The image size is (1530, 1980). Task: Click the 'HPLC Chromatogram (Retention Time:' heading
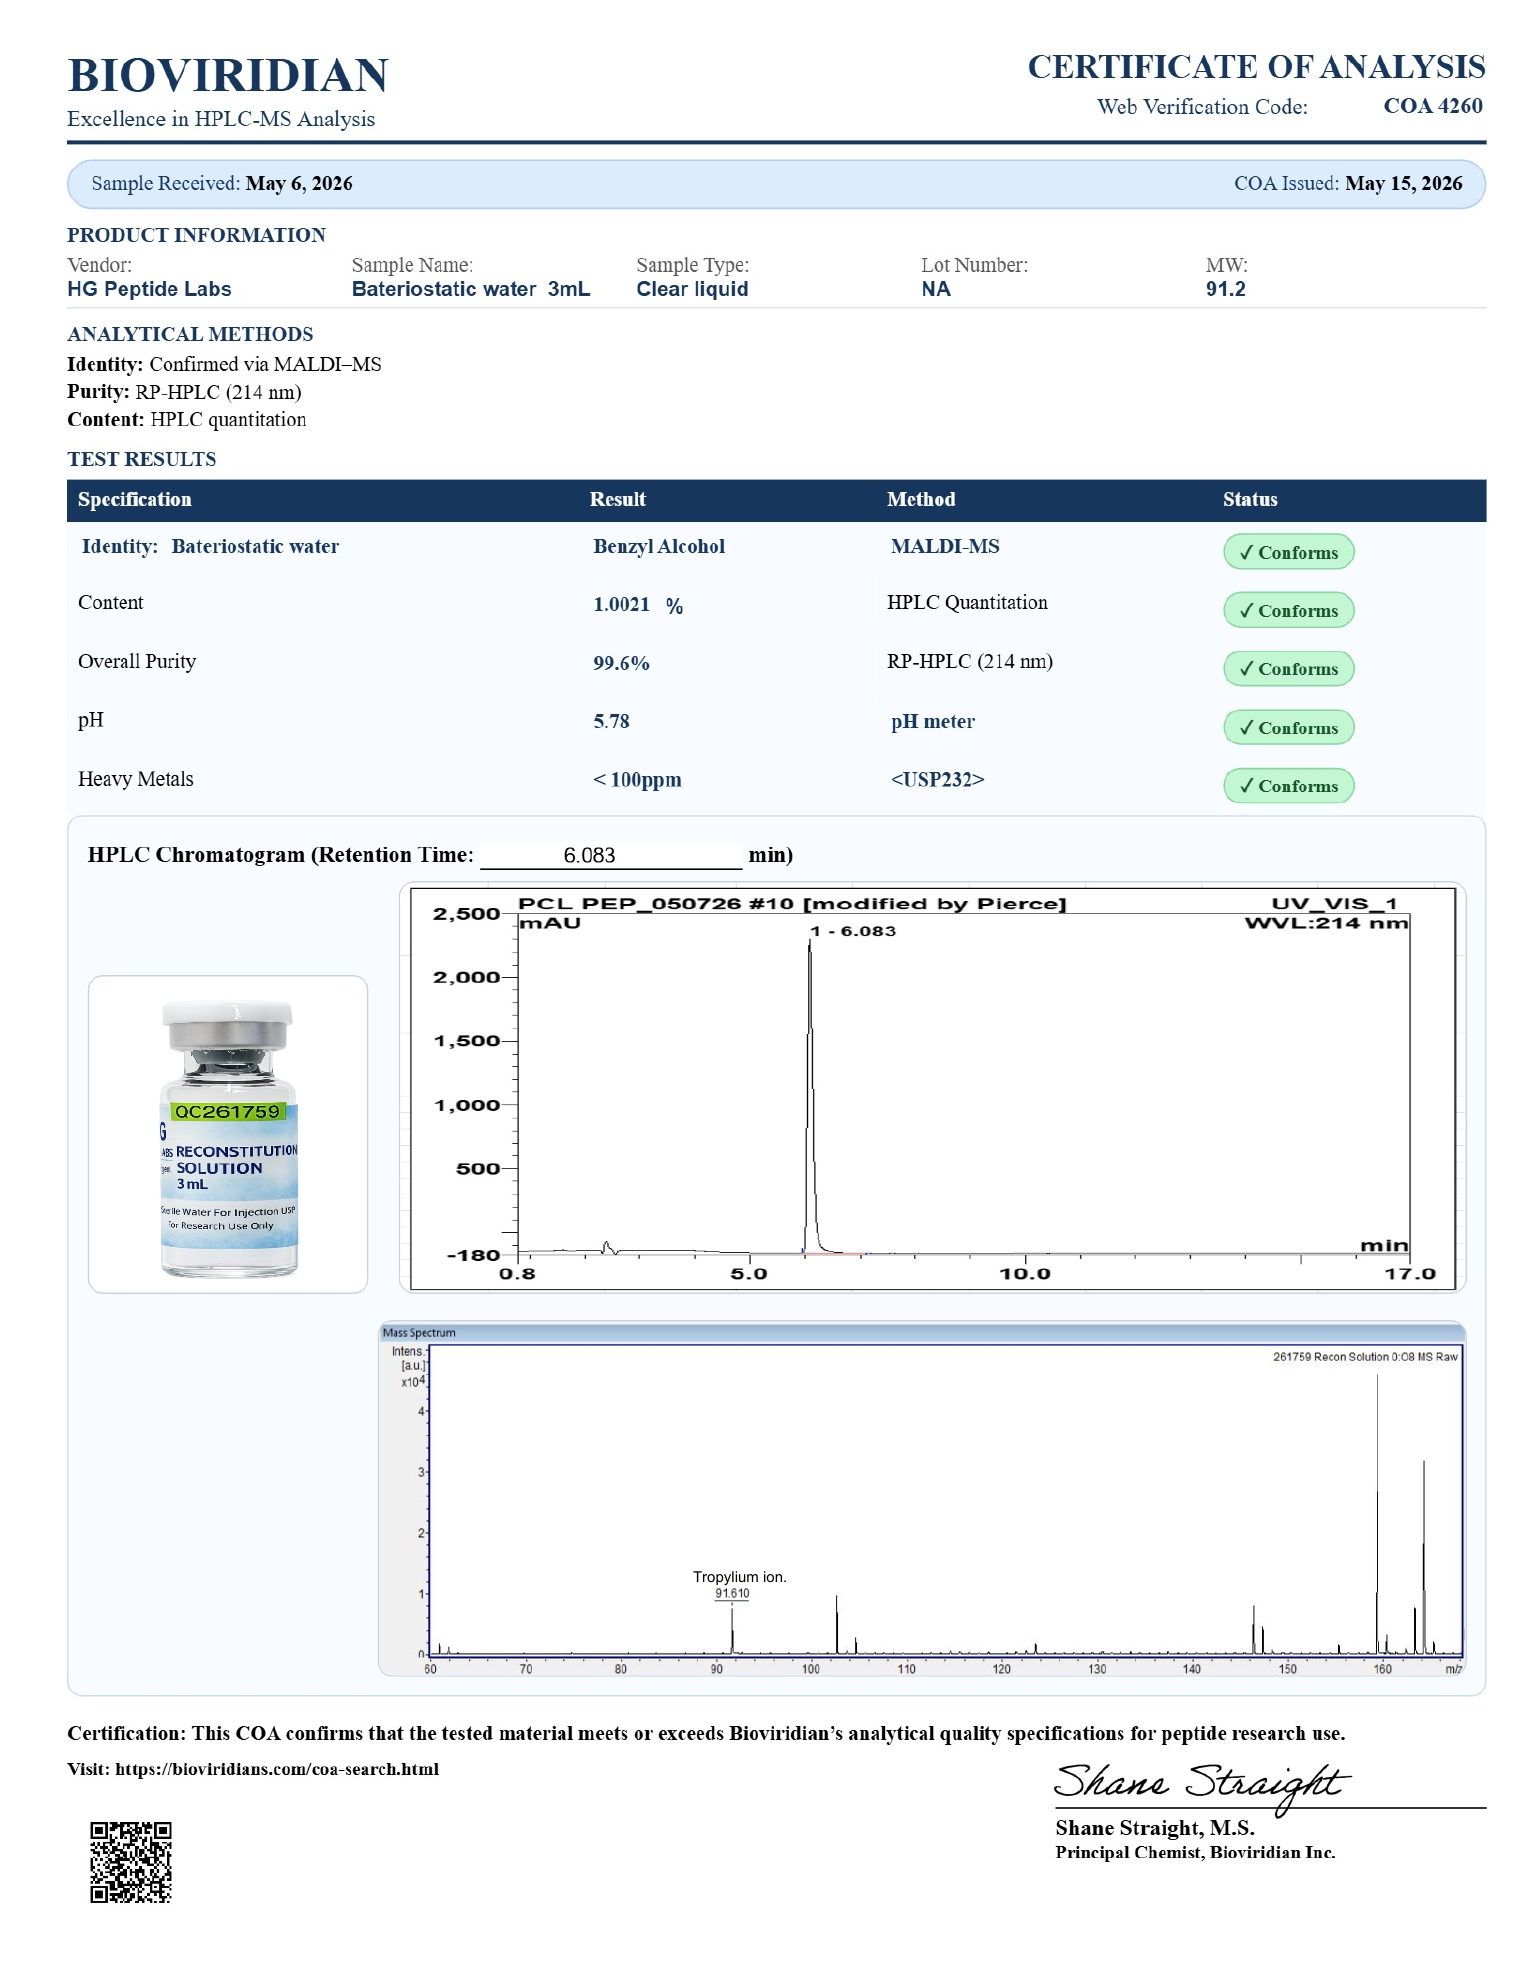(x=281, y=855)
